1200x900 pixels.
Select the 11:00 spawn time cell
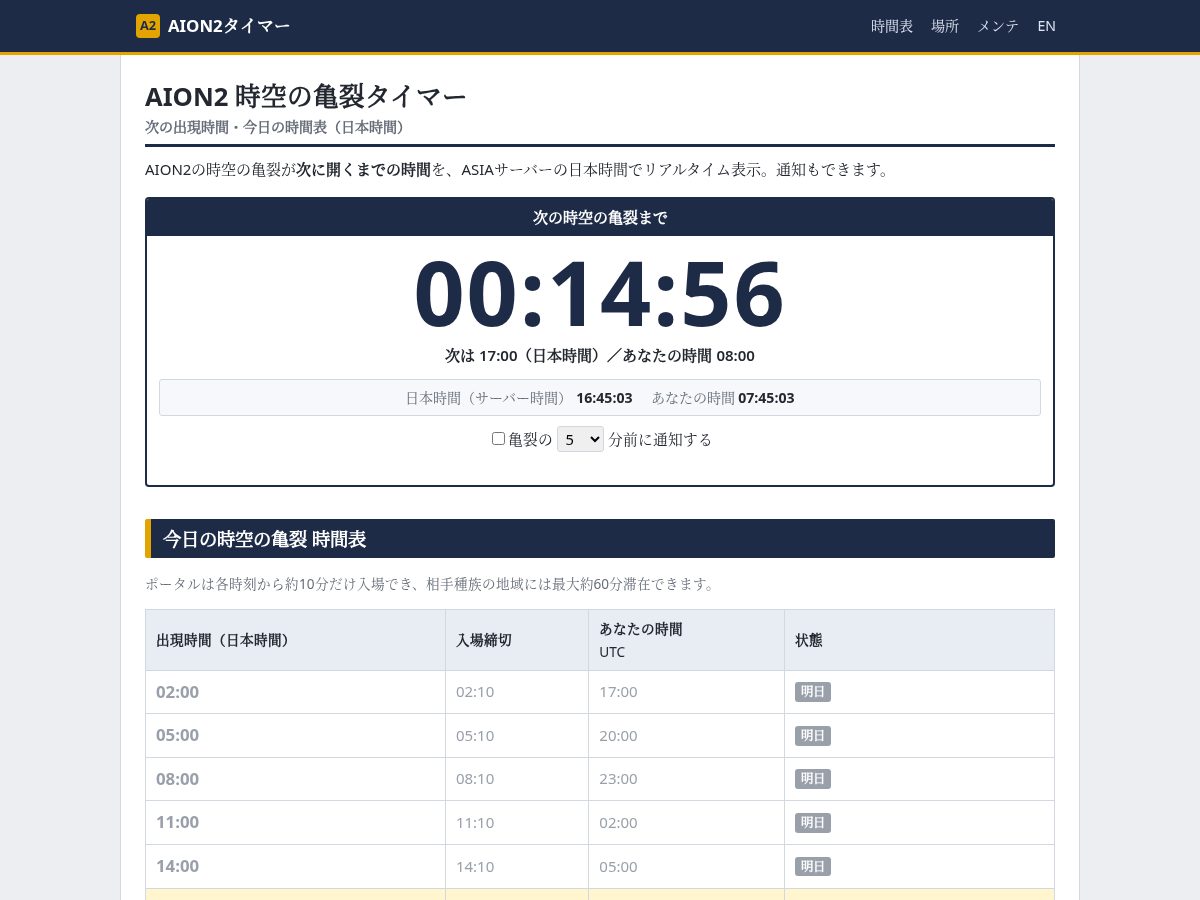tap(295, 822)
